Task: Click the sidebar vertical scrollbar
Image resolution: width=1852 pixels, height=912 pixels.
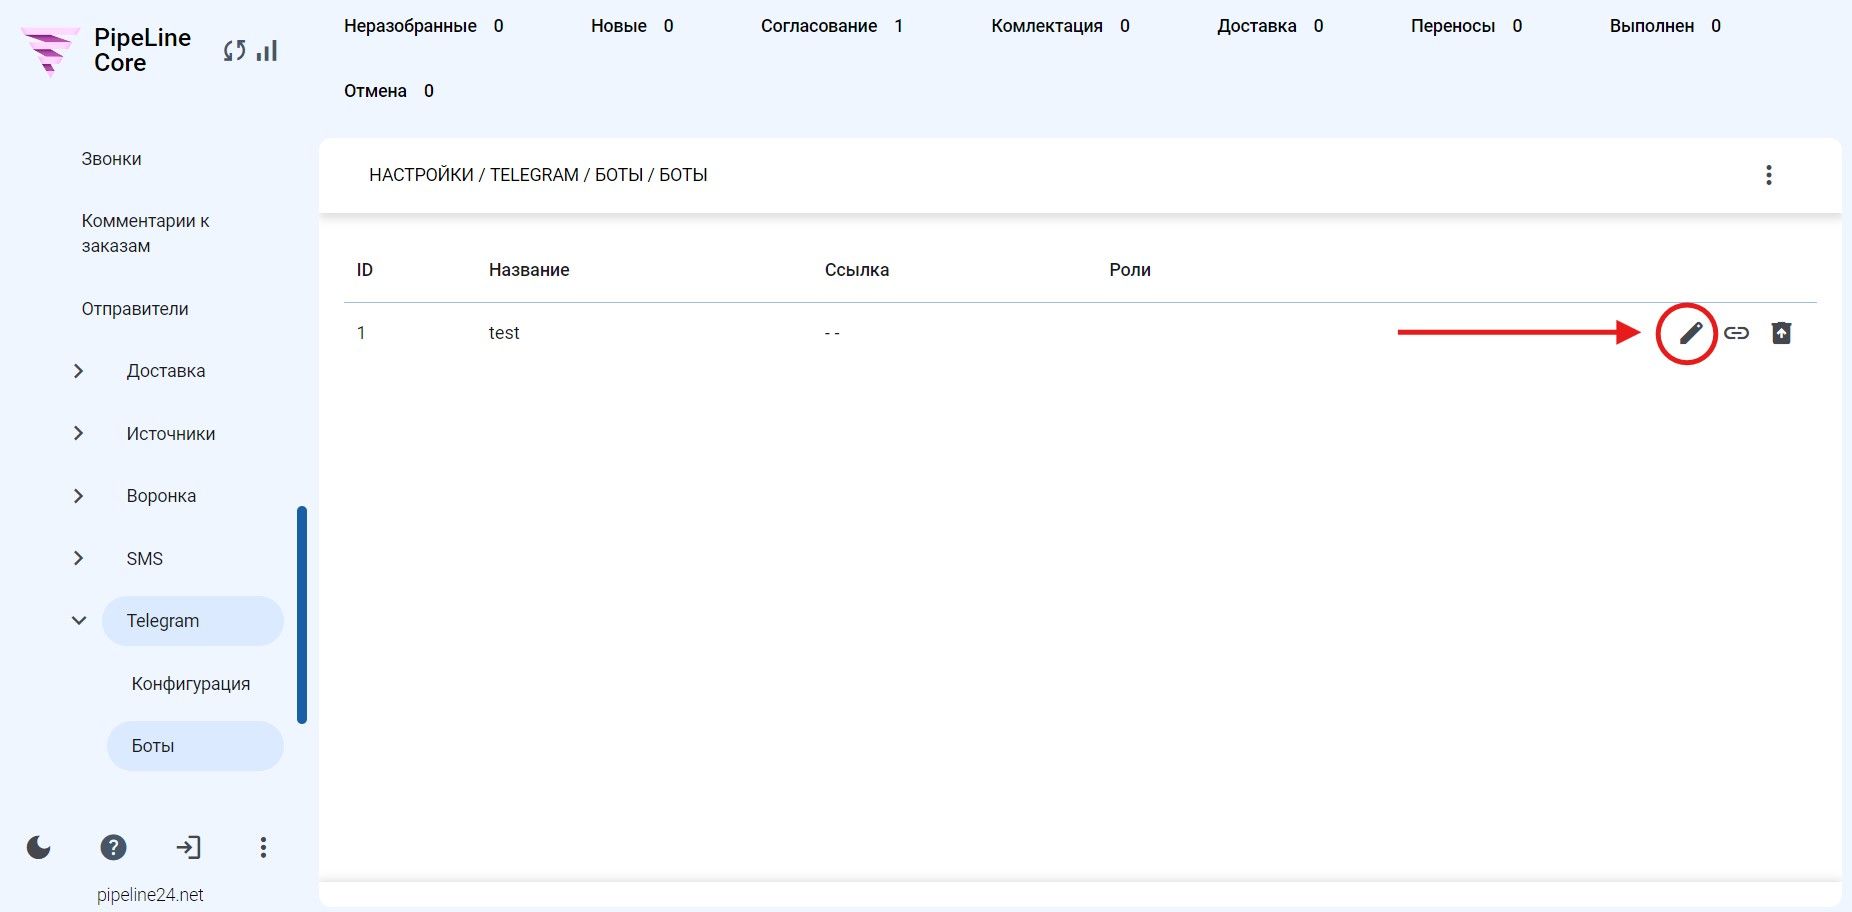Action: [302, 614]
